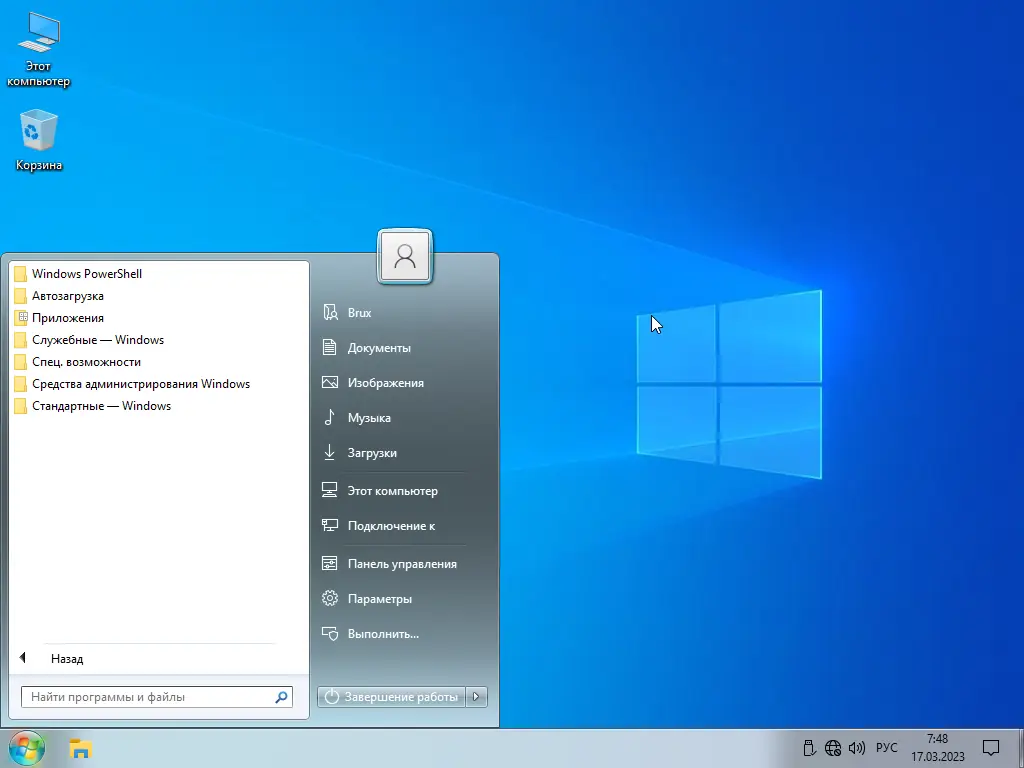Click the Загрузки download arrow icon
This screenshot has width=1024, height=768.
pos(330,452)
